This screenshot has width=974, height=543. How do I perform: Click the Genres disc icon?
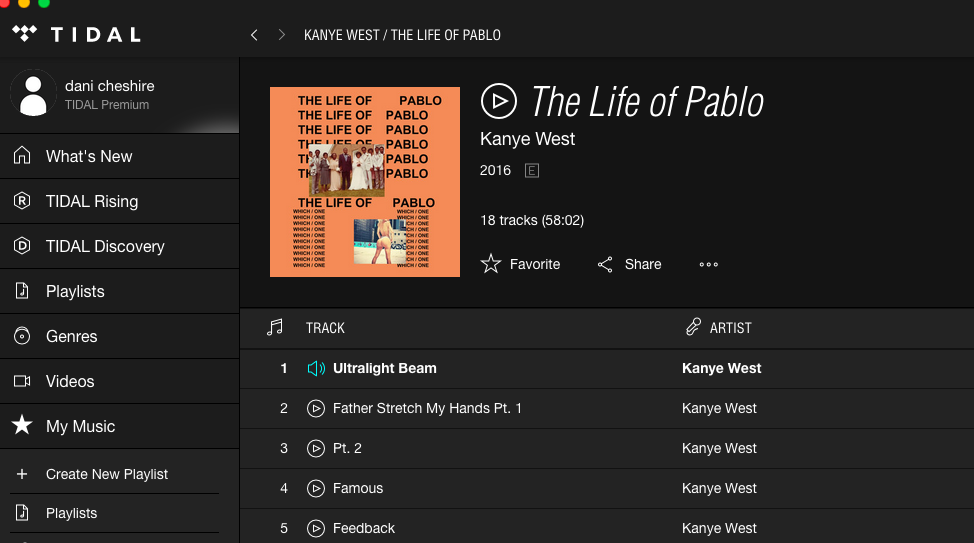coord(22,336)
